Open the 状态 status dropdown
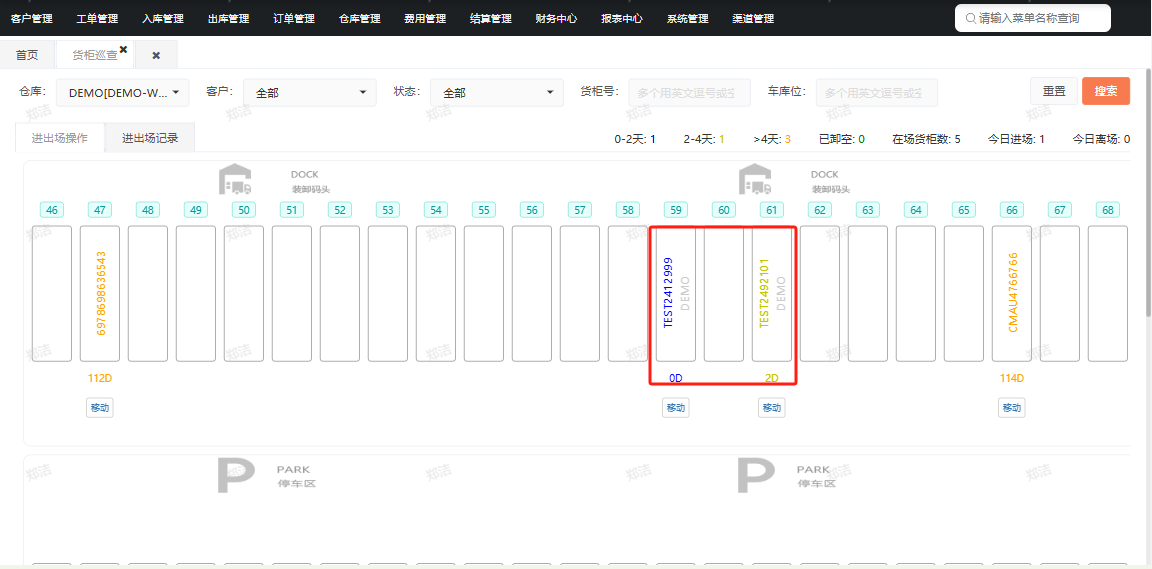 coord(497,93)
